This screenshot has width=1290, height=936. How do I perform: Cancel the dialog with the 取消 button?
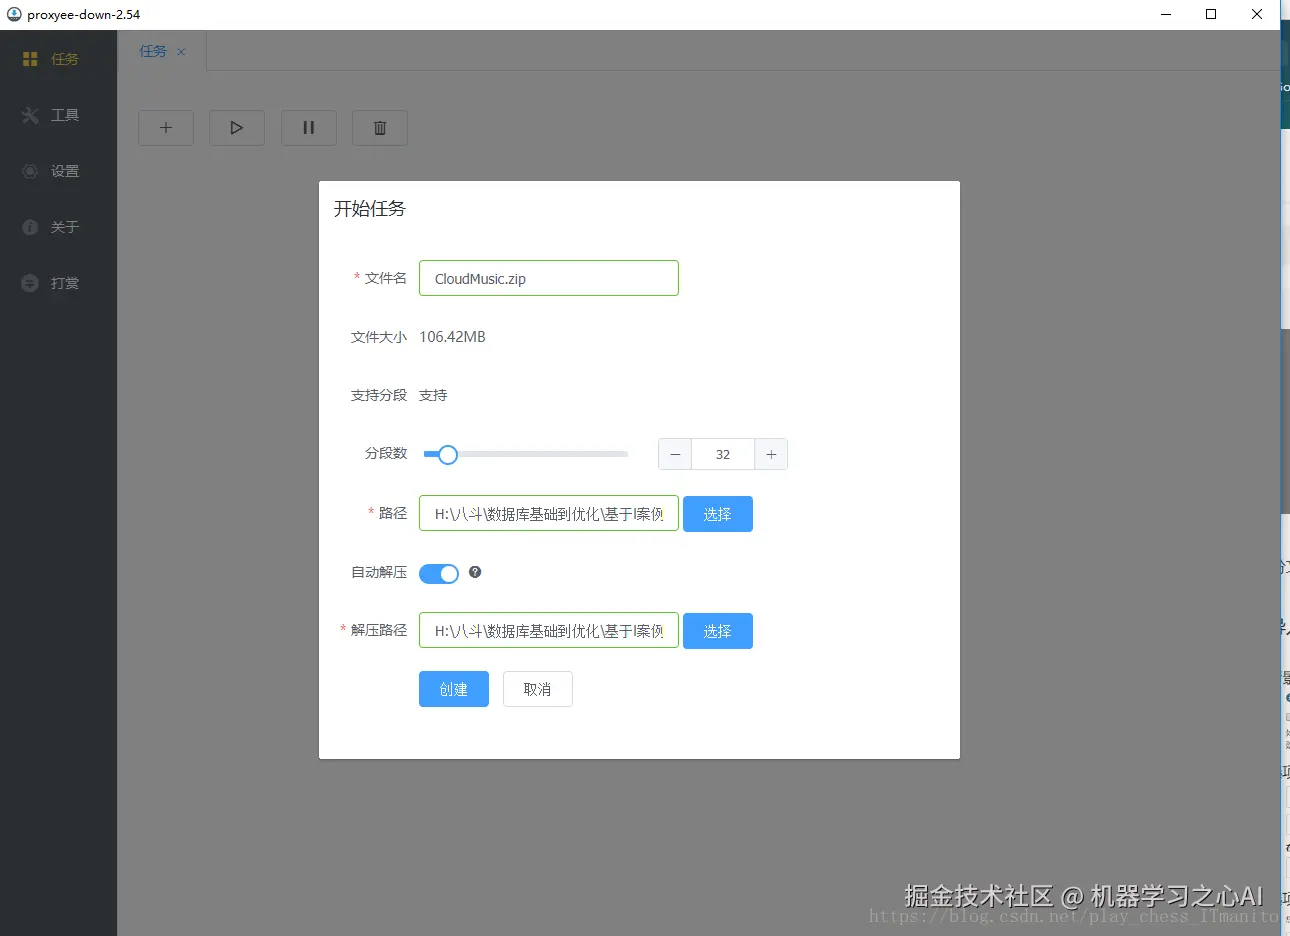(537, 688)
